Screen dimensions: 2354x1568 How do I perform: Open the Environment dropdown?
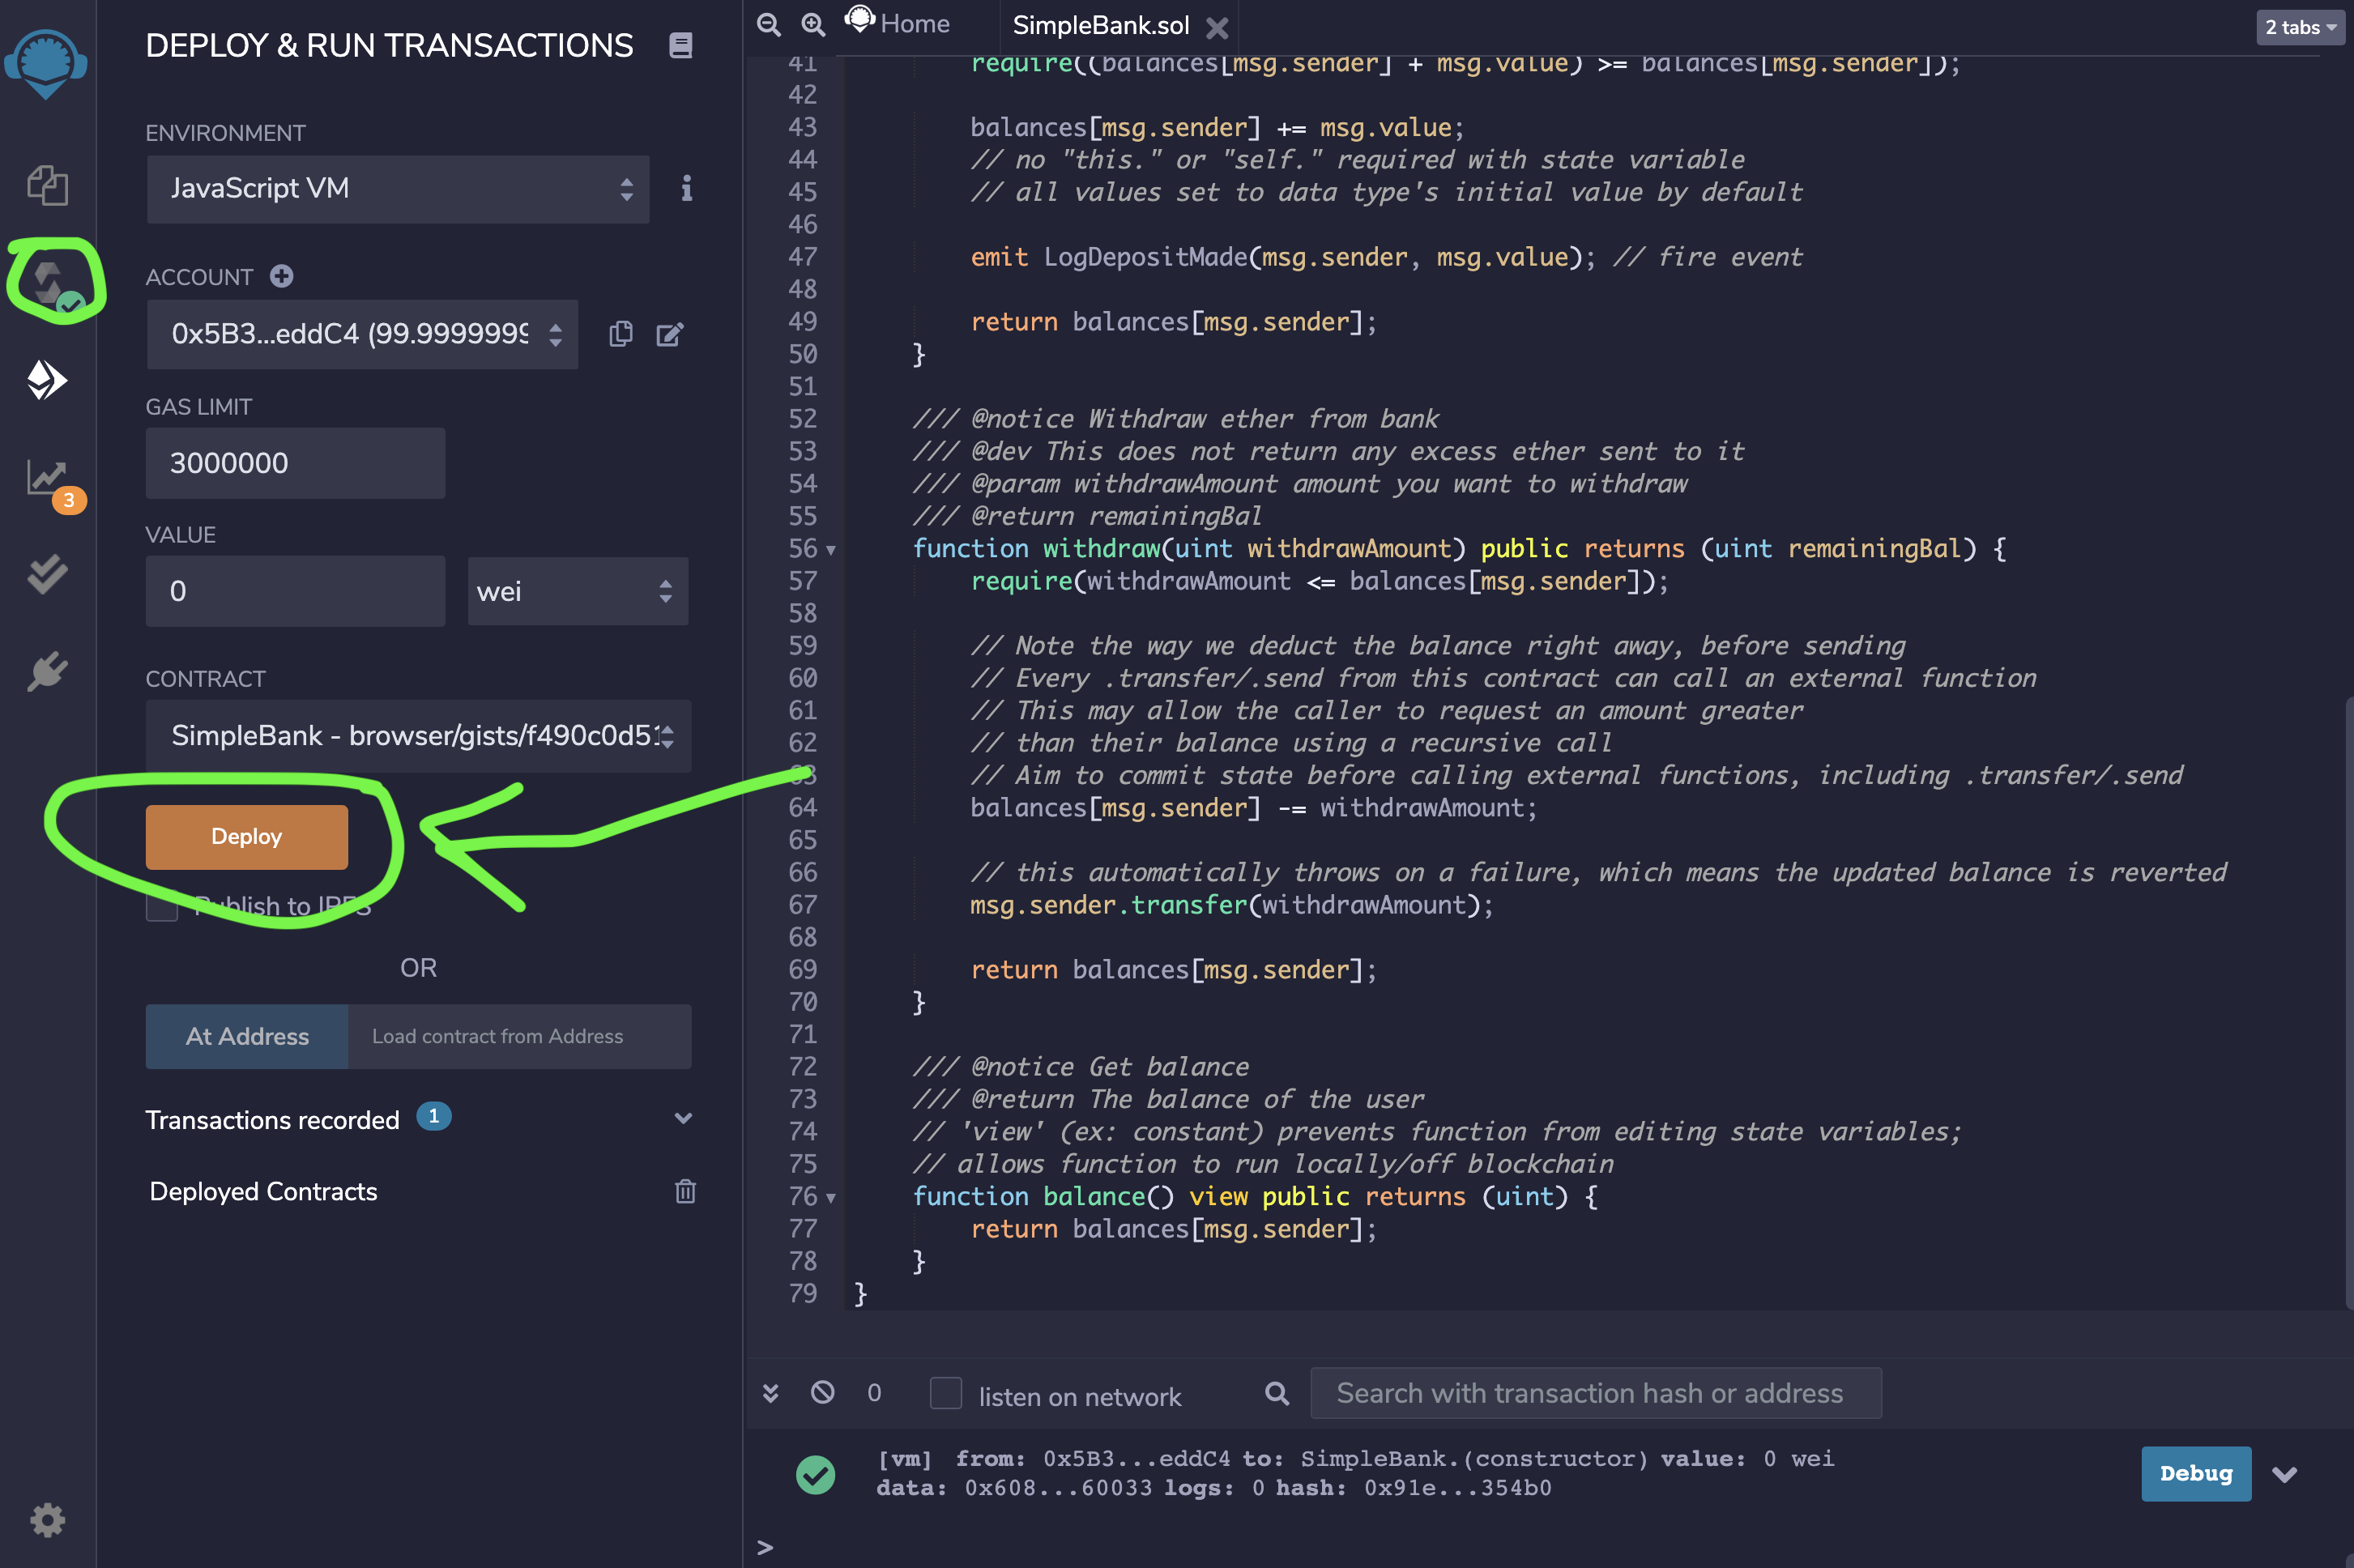396,189
